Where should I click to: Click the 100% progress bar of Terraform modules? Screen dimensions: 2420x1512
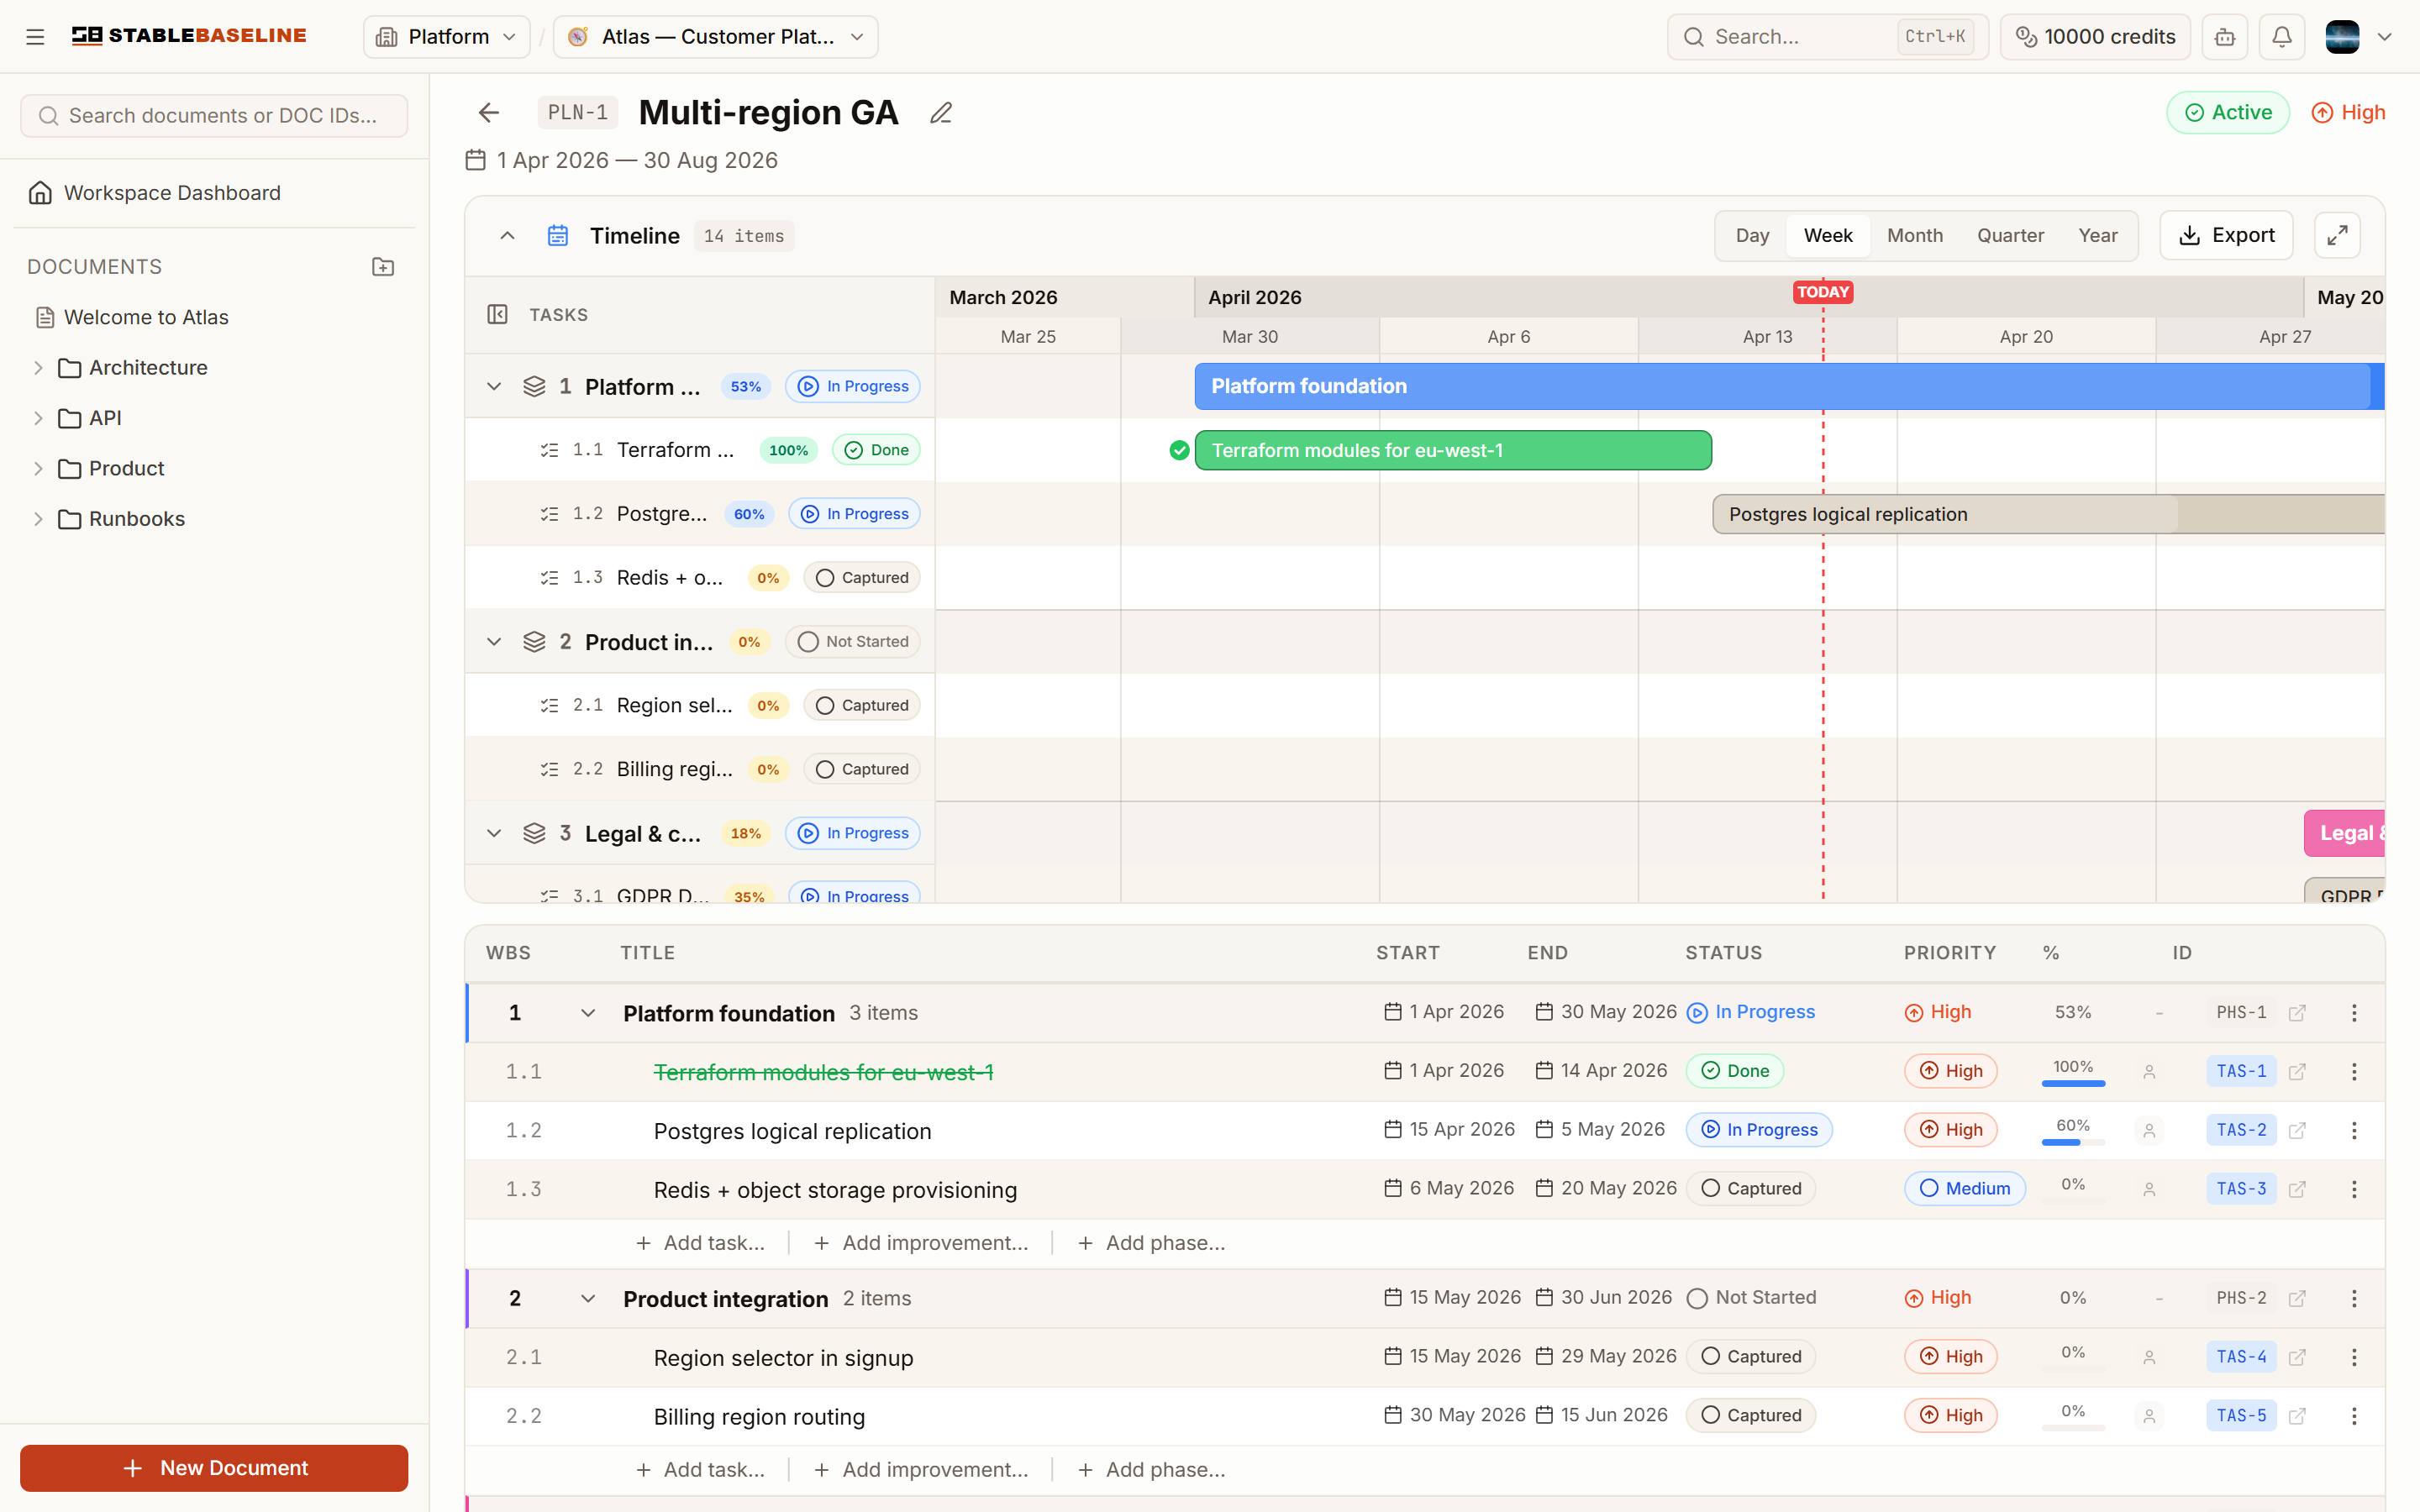(2073, 1083)
